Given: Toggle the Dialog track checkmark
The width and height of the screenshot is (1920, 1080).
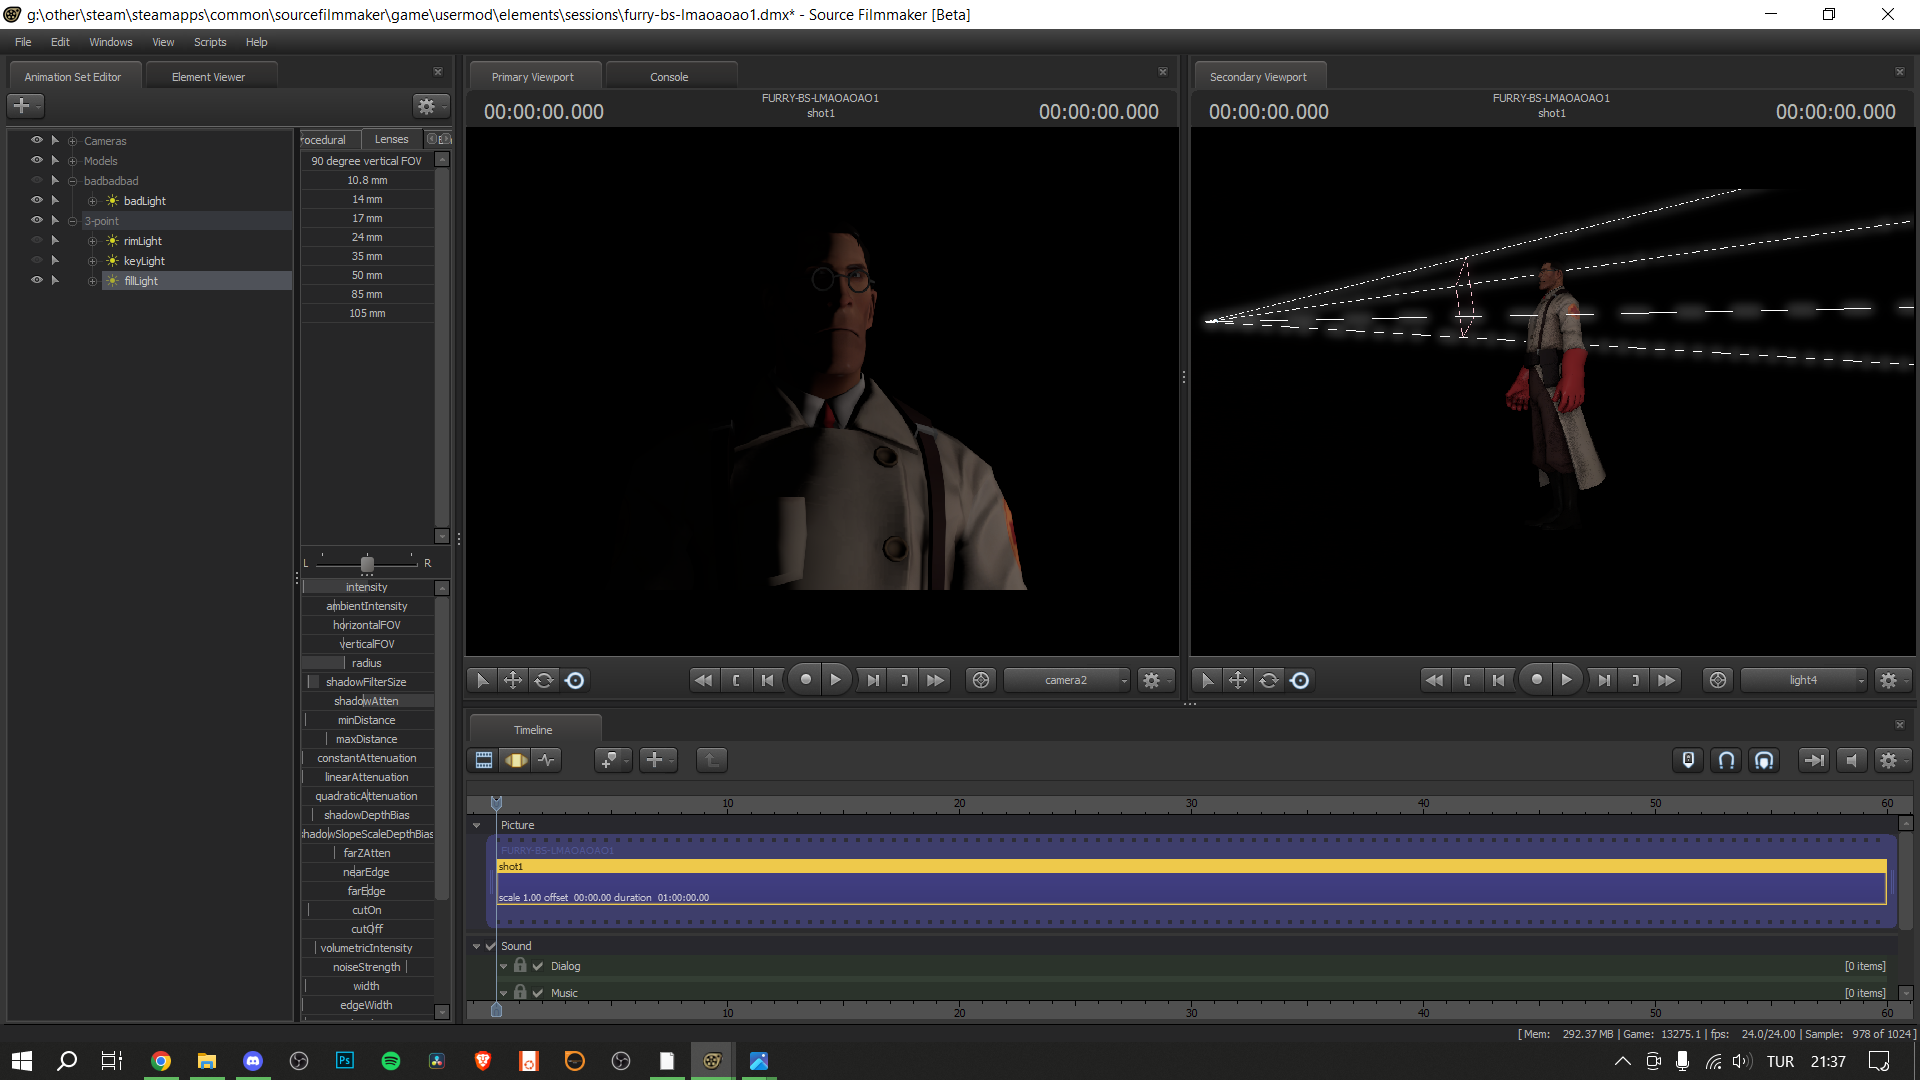Looking at the screenshot, I should pyautogui.click(x=538, y=966).
